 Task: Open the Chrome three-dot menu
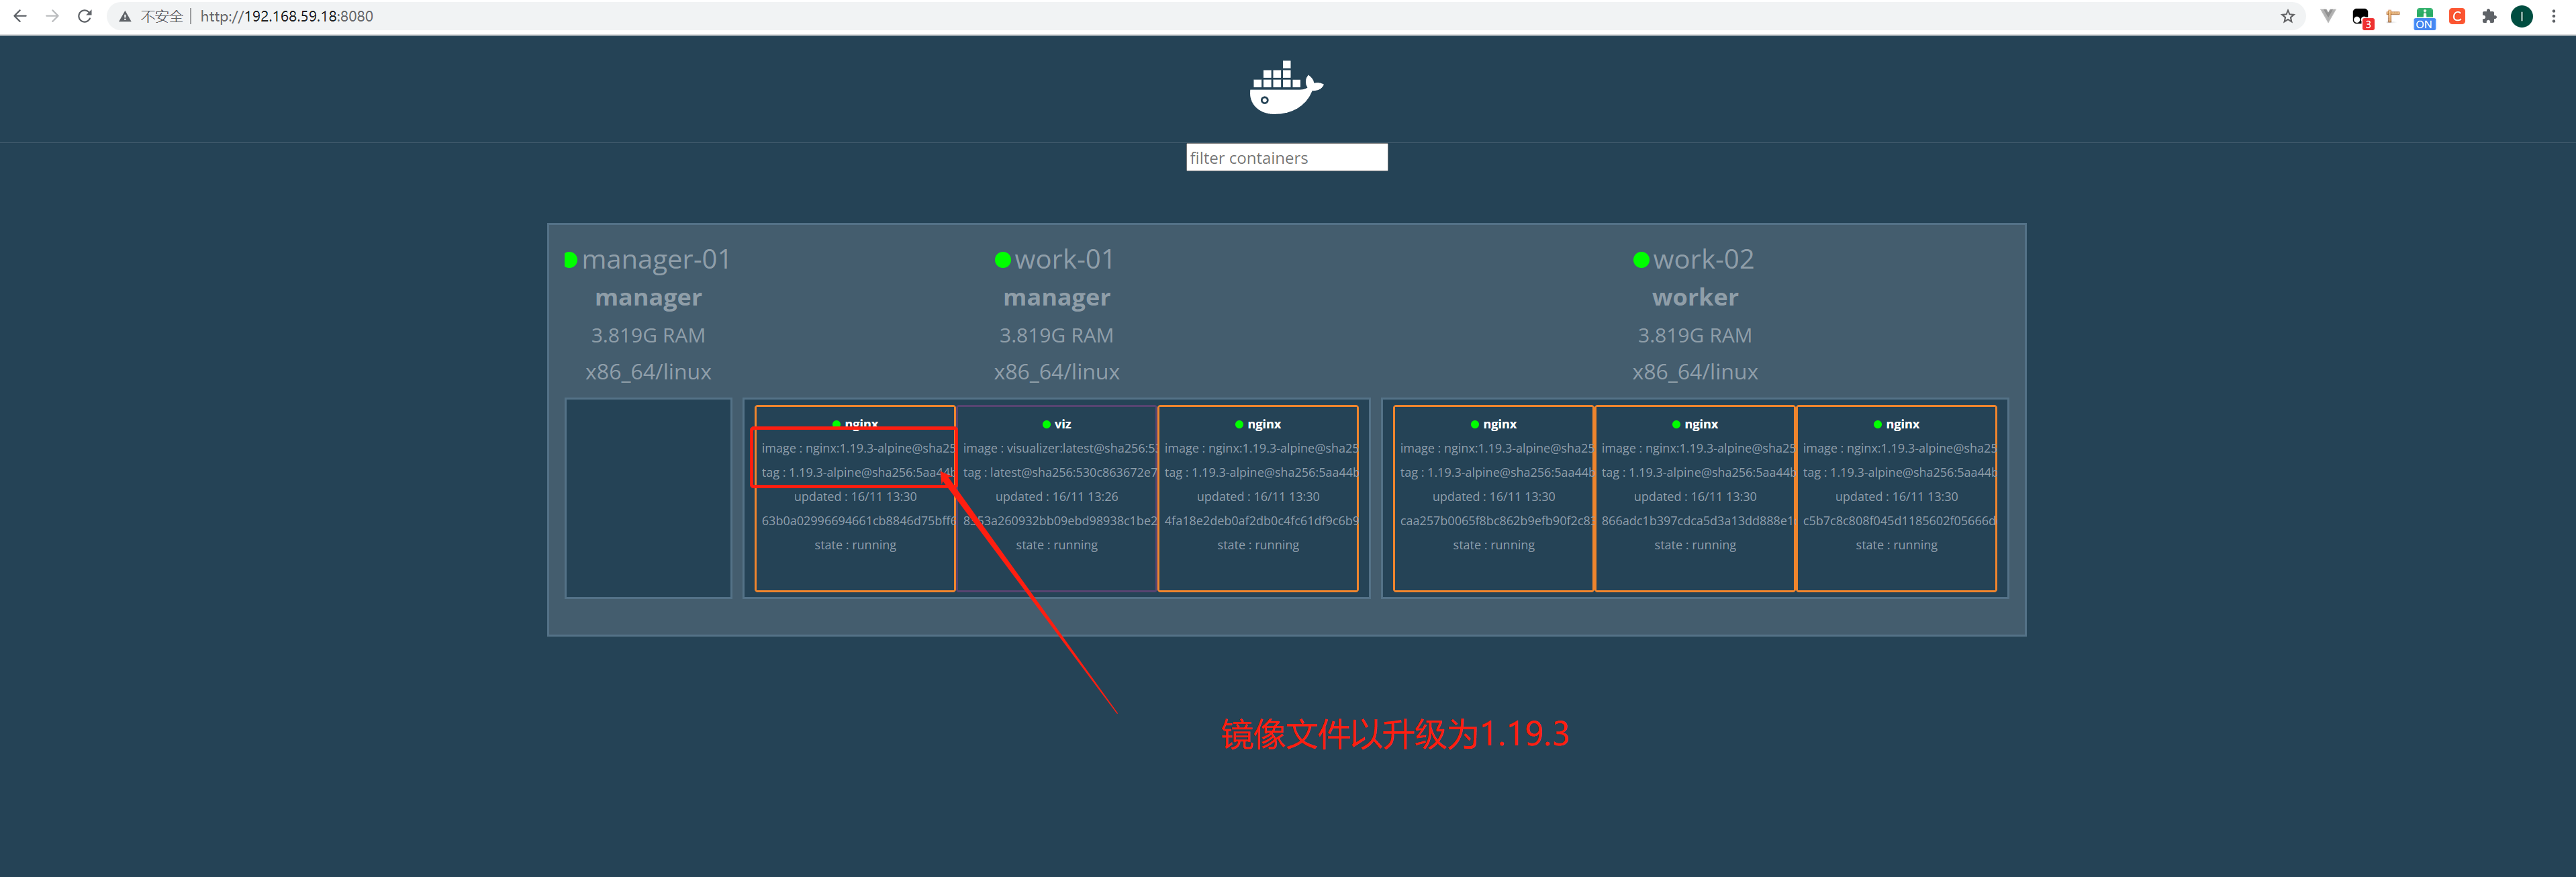tap(2554, 16)
